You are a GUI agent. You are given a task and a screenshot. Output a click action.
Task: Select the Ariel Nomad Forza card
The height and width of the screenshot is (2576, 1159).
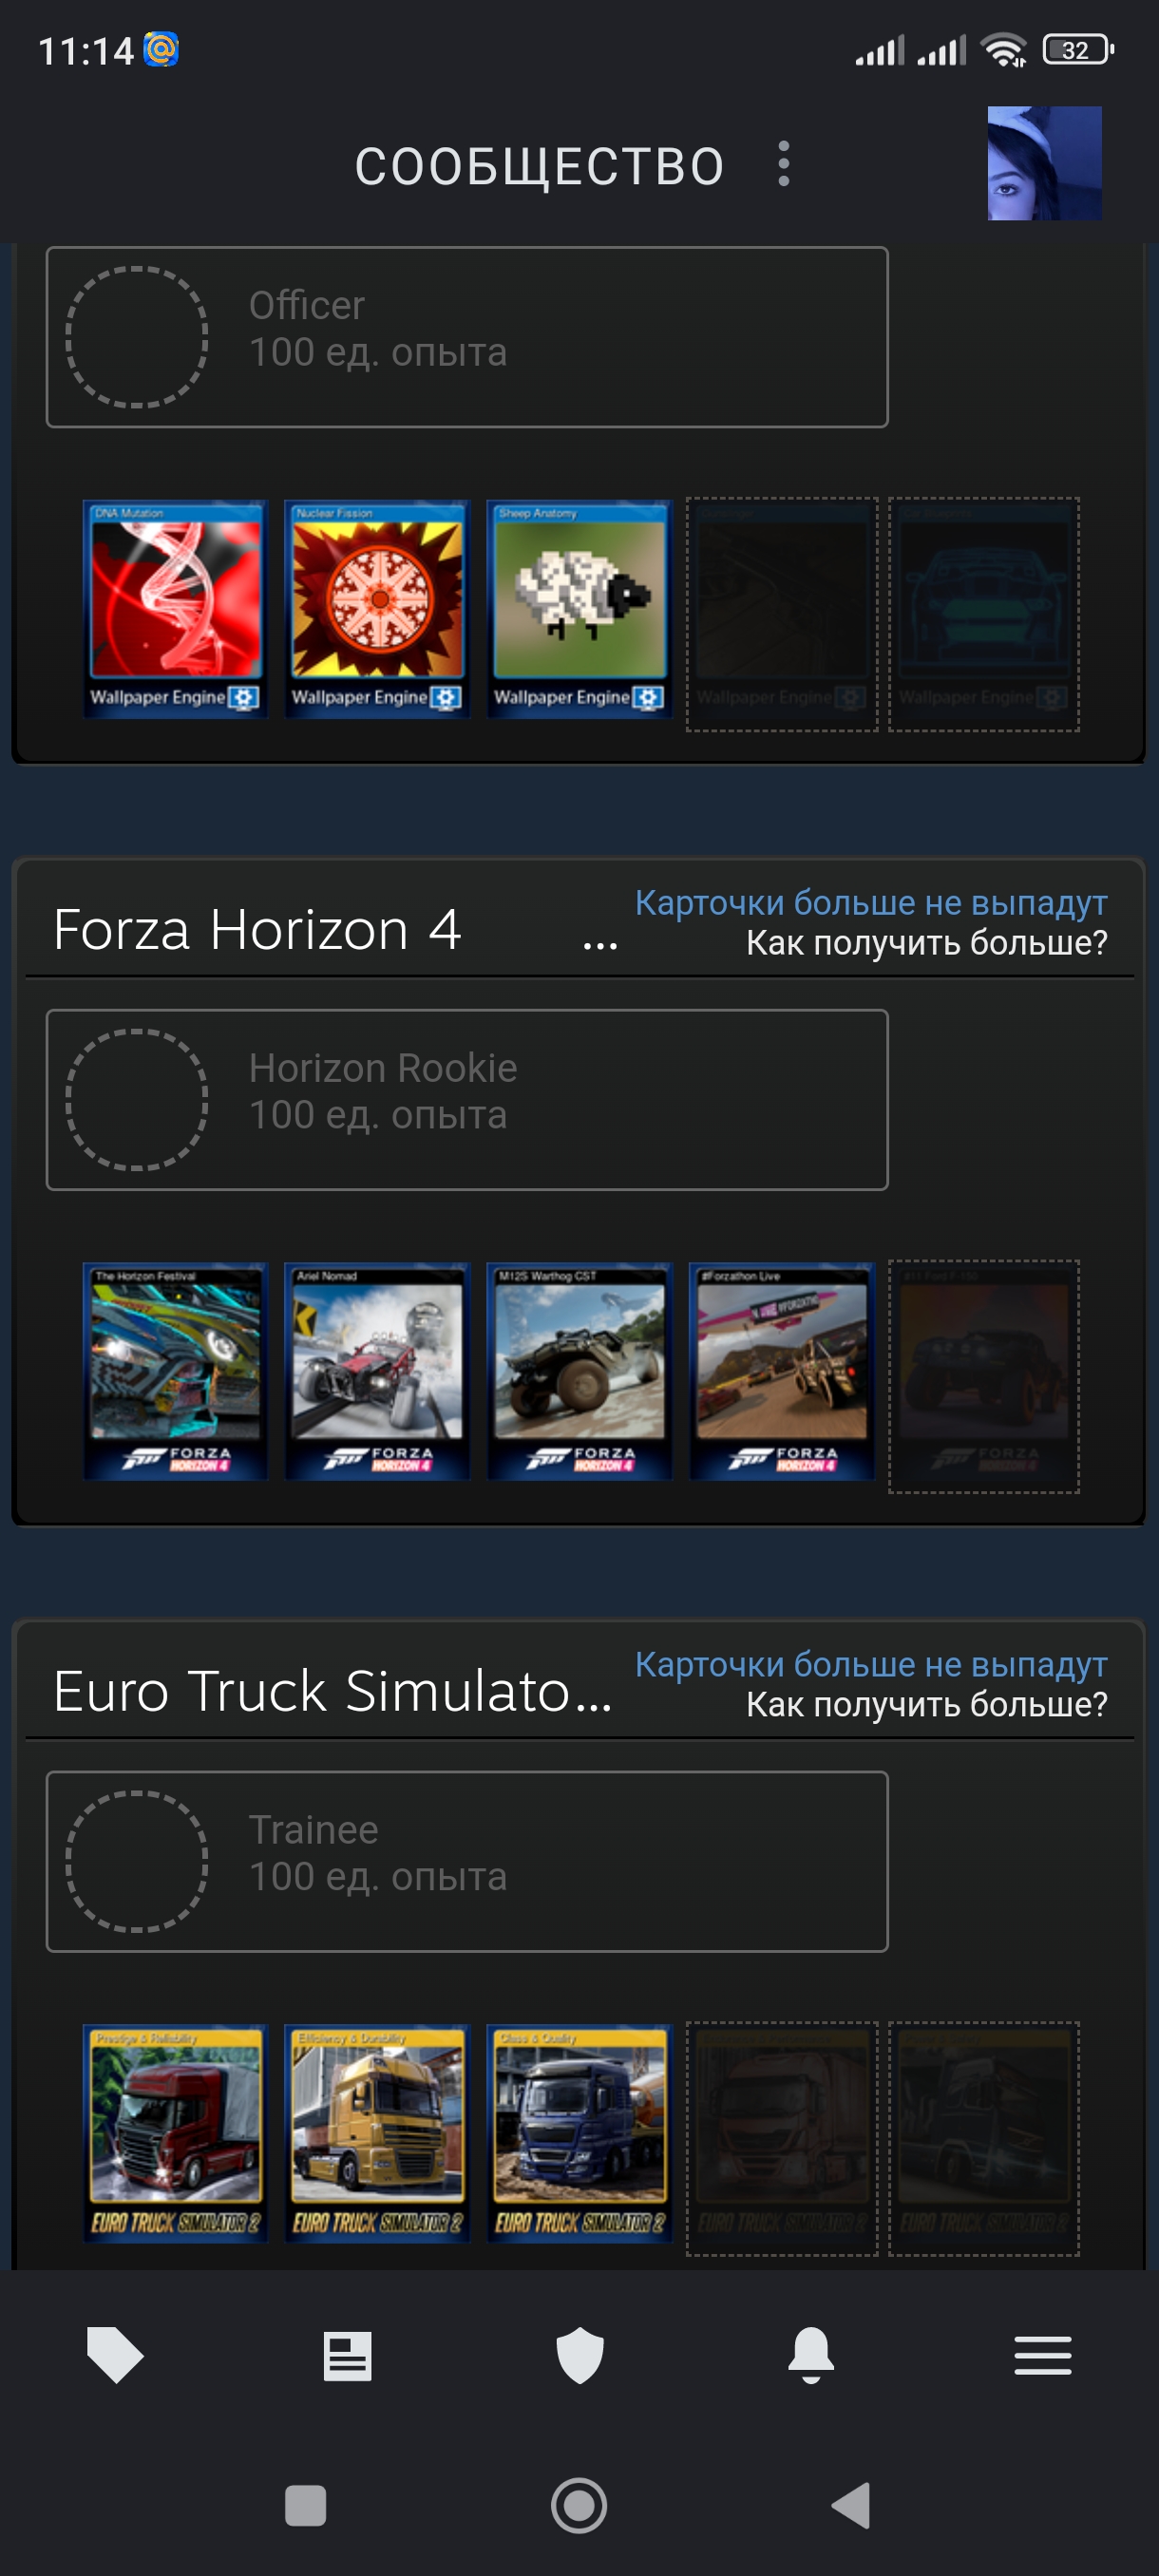tap(377, 1371)
